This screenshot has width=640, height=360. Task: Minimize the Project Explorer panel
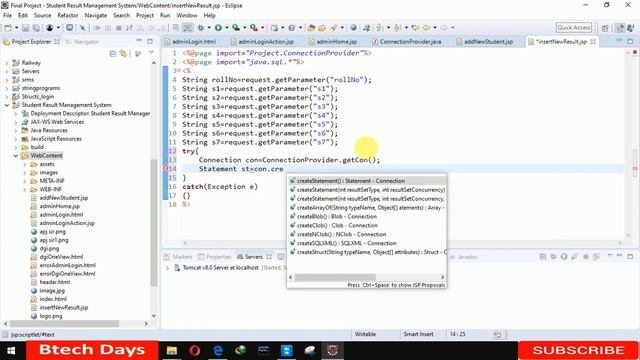click(139, 41)
